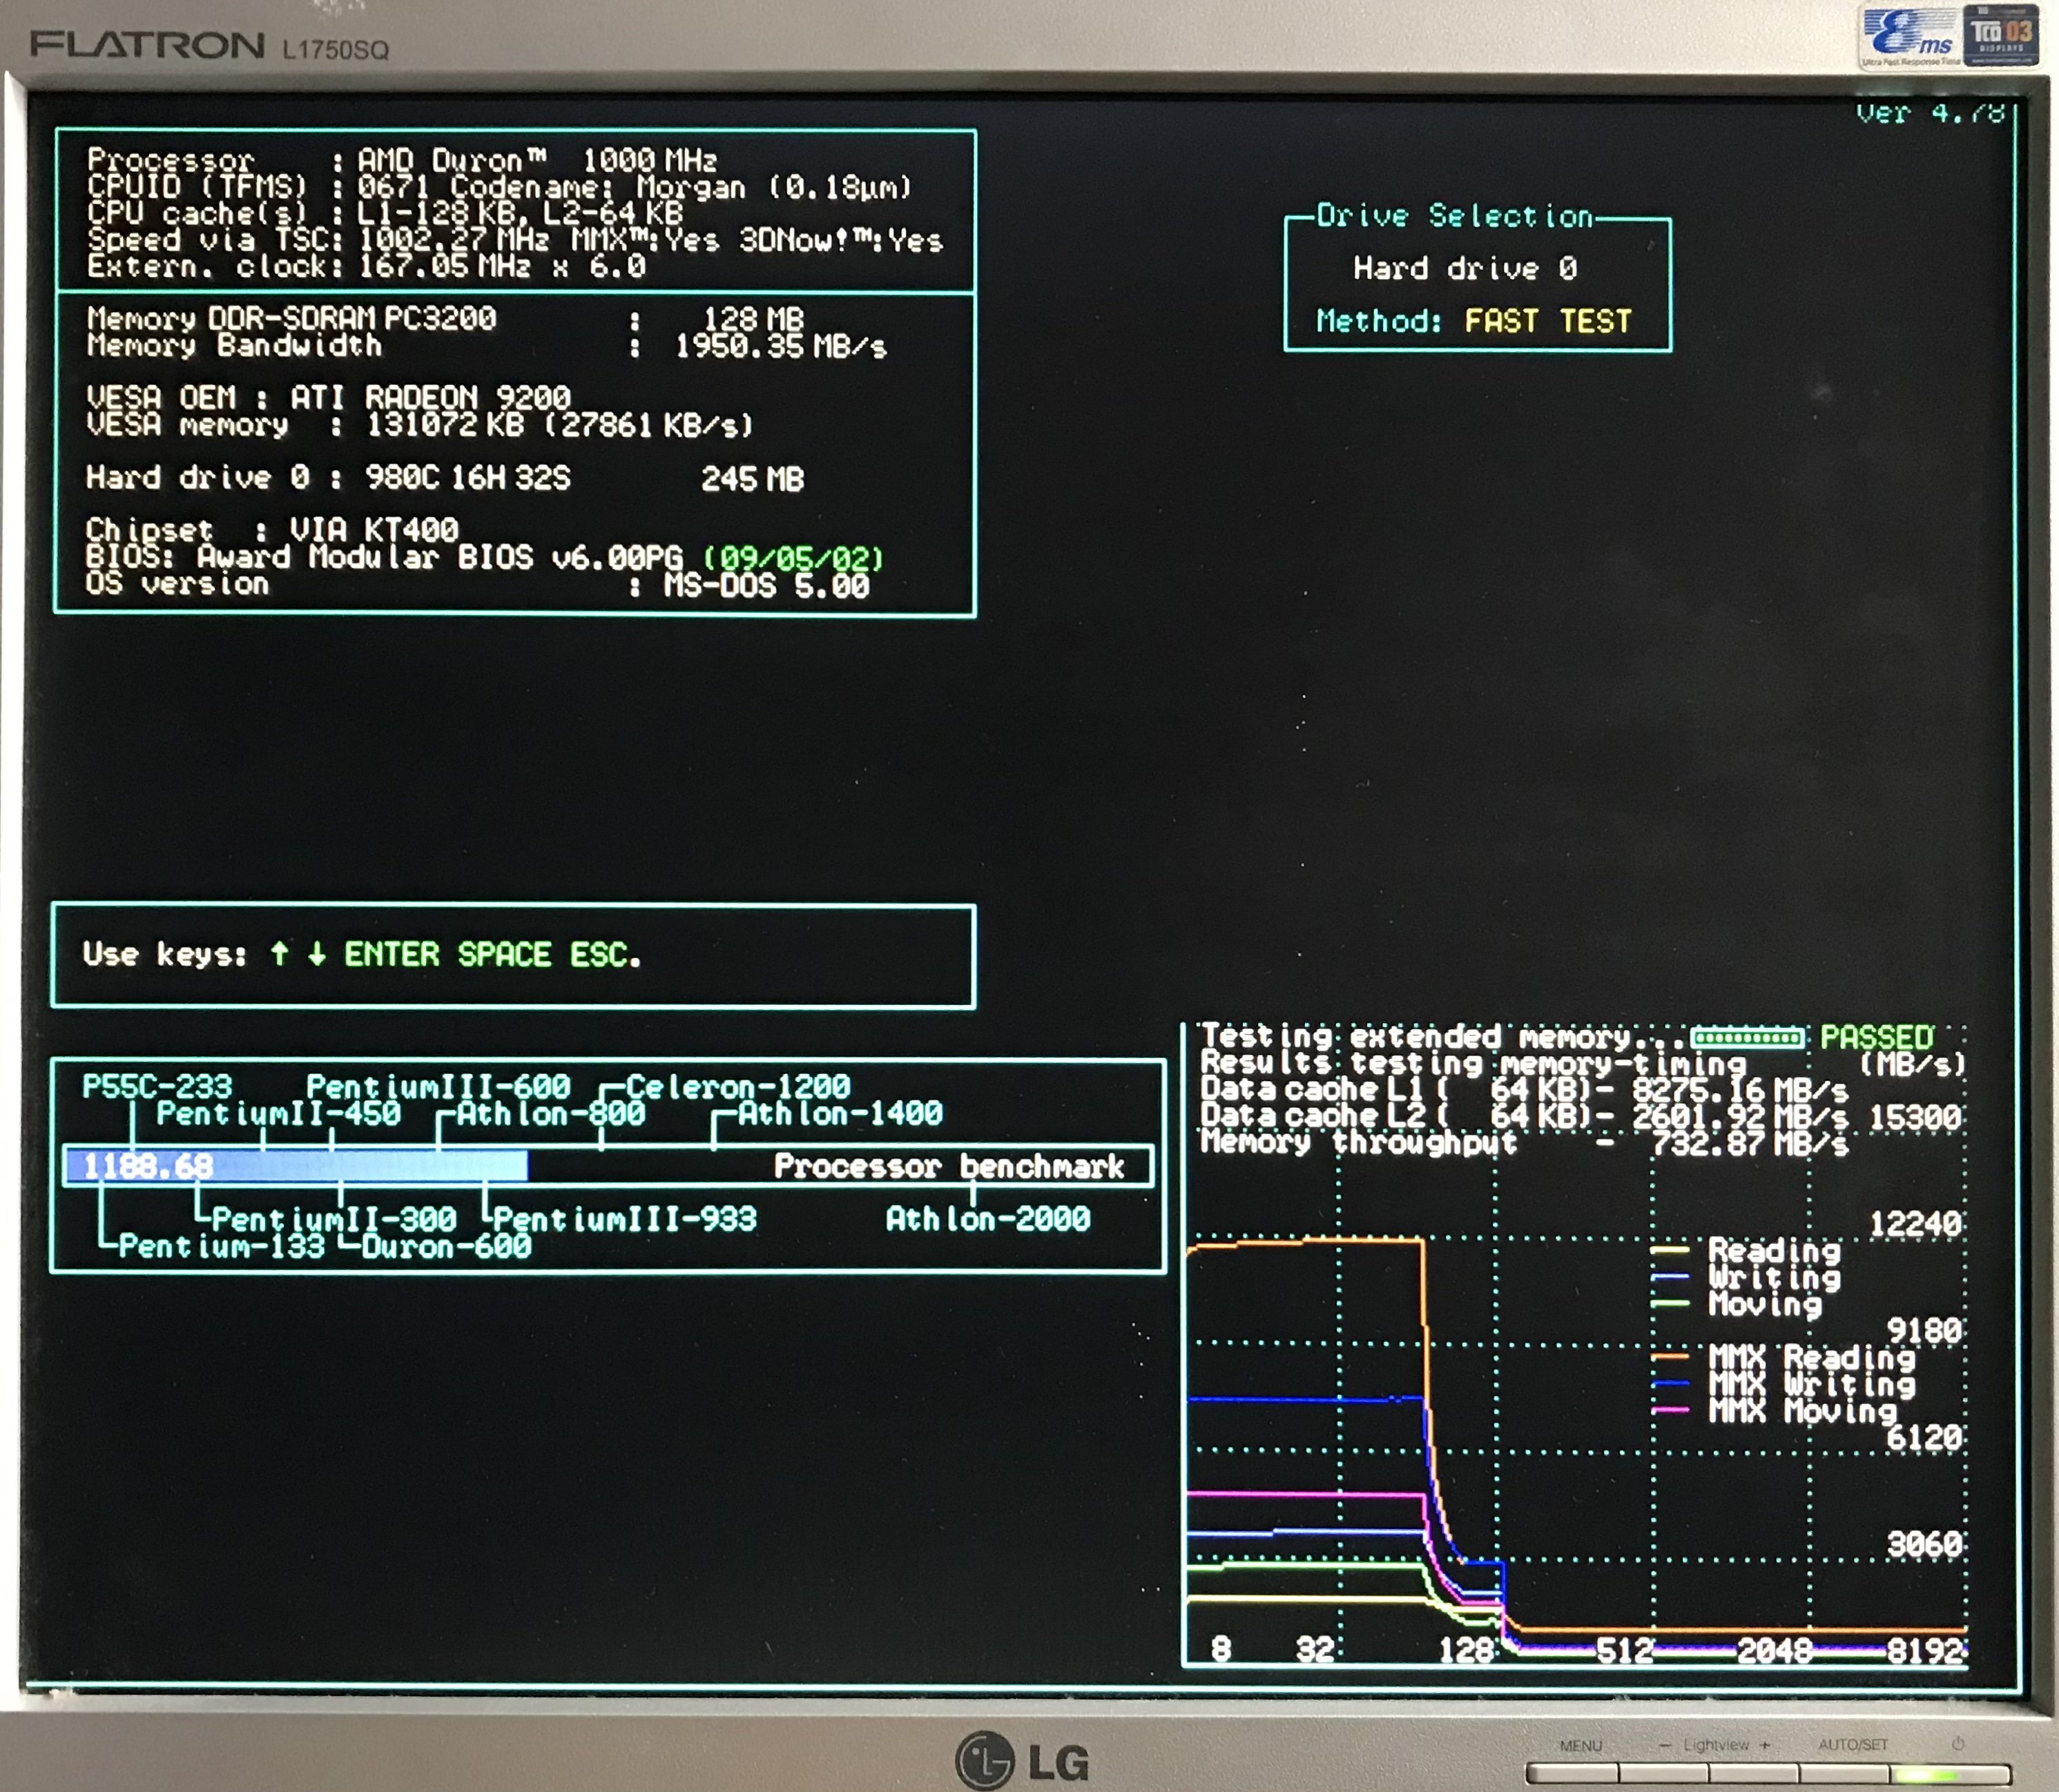The image size is (2059, 1792).
Task: Click the 1188.68 processor benchmark bar
Action: tap(296, 1166)
